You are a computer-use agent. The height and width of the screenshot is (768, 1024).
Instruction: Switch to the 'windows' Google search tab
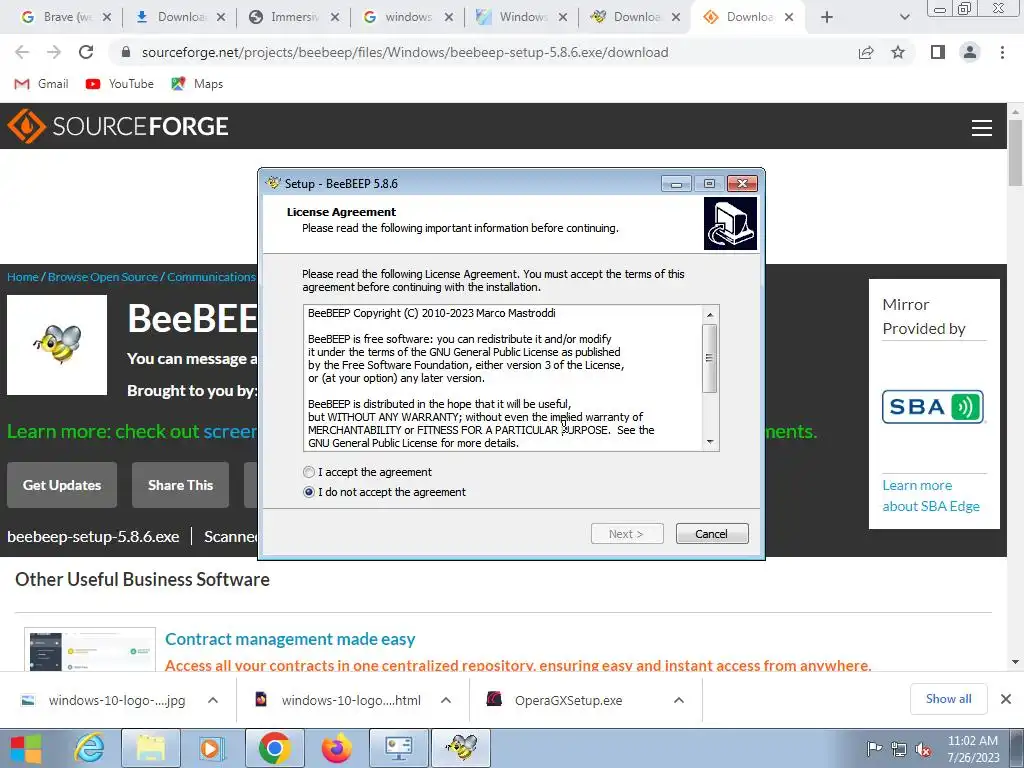pos(408,17)
